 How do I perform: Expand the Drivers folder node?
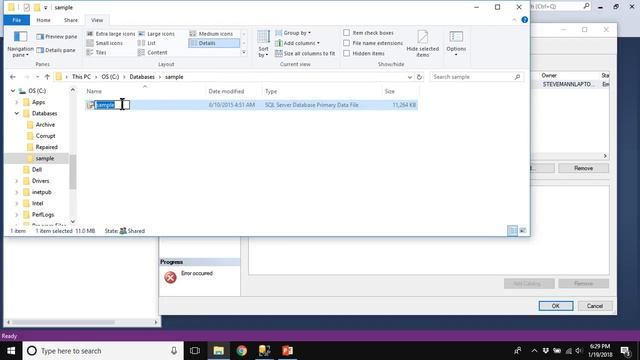(17, 180)
